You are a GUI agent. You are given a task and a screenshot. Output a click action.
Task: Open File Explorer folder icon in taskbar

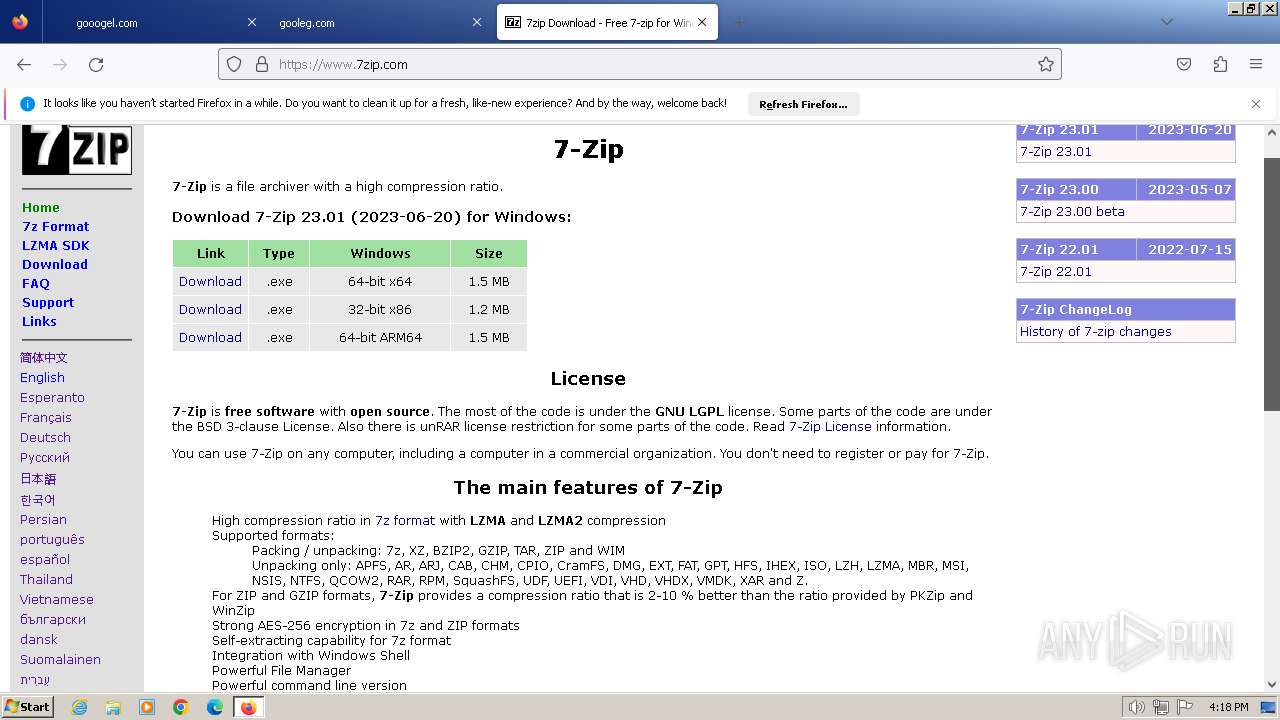point(113,707)
